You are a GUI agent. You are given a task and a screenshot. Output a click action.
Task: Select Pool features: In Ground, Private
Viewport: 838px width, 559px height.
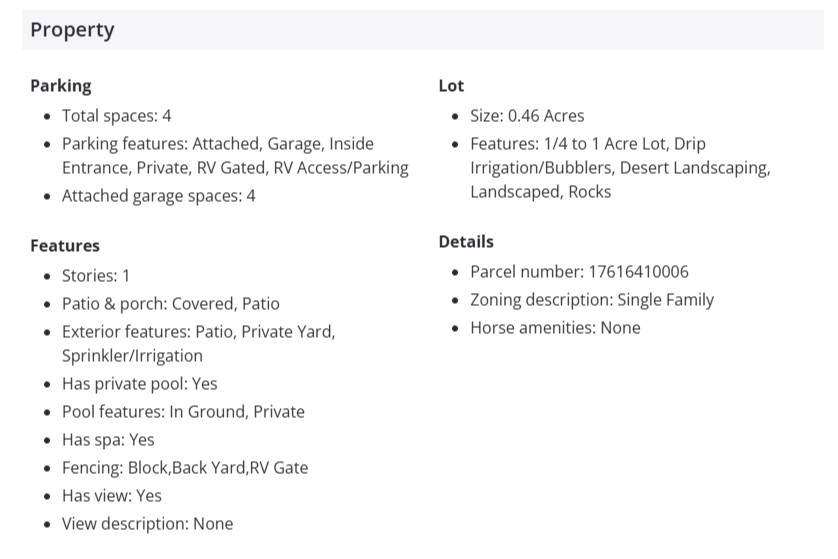183,411
